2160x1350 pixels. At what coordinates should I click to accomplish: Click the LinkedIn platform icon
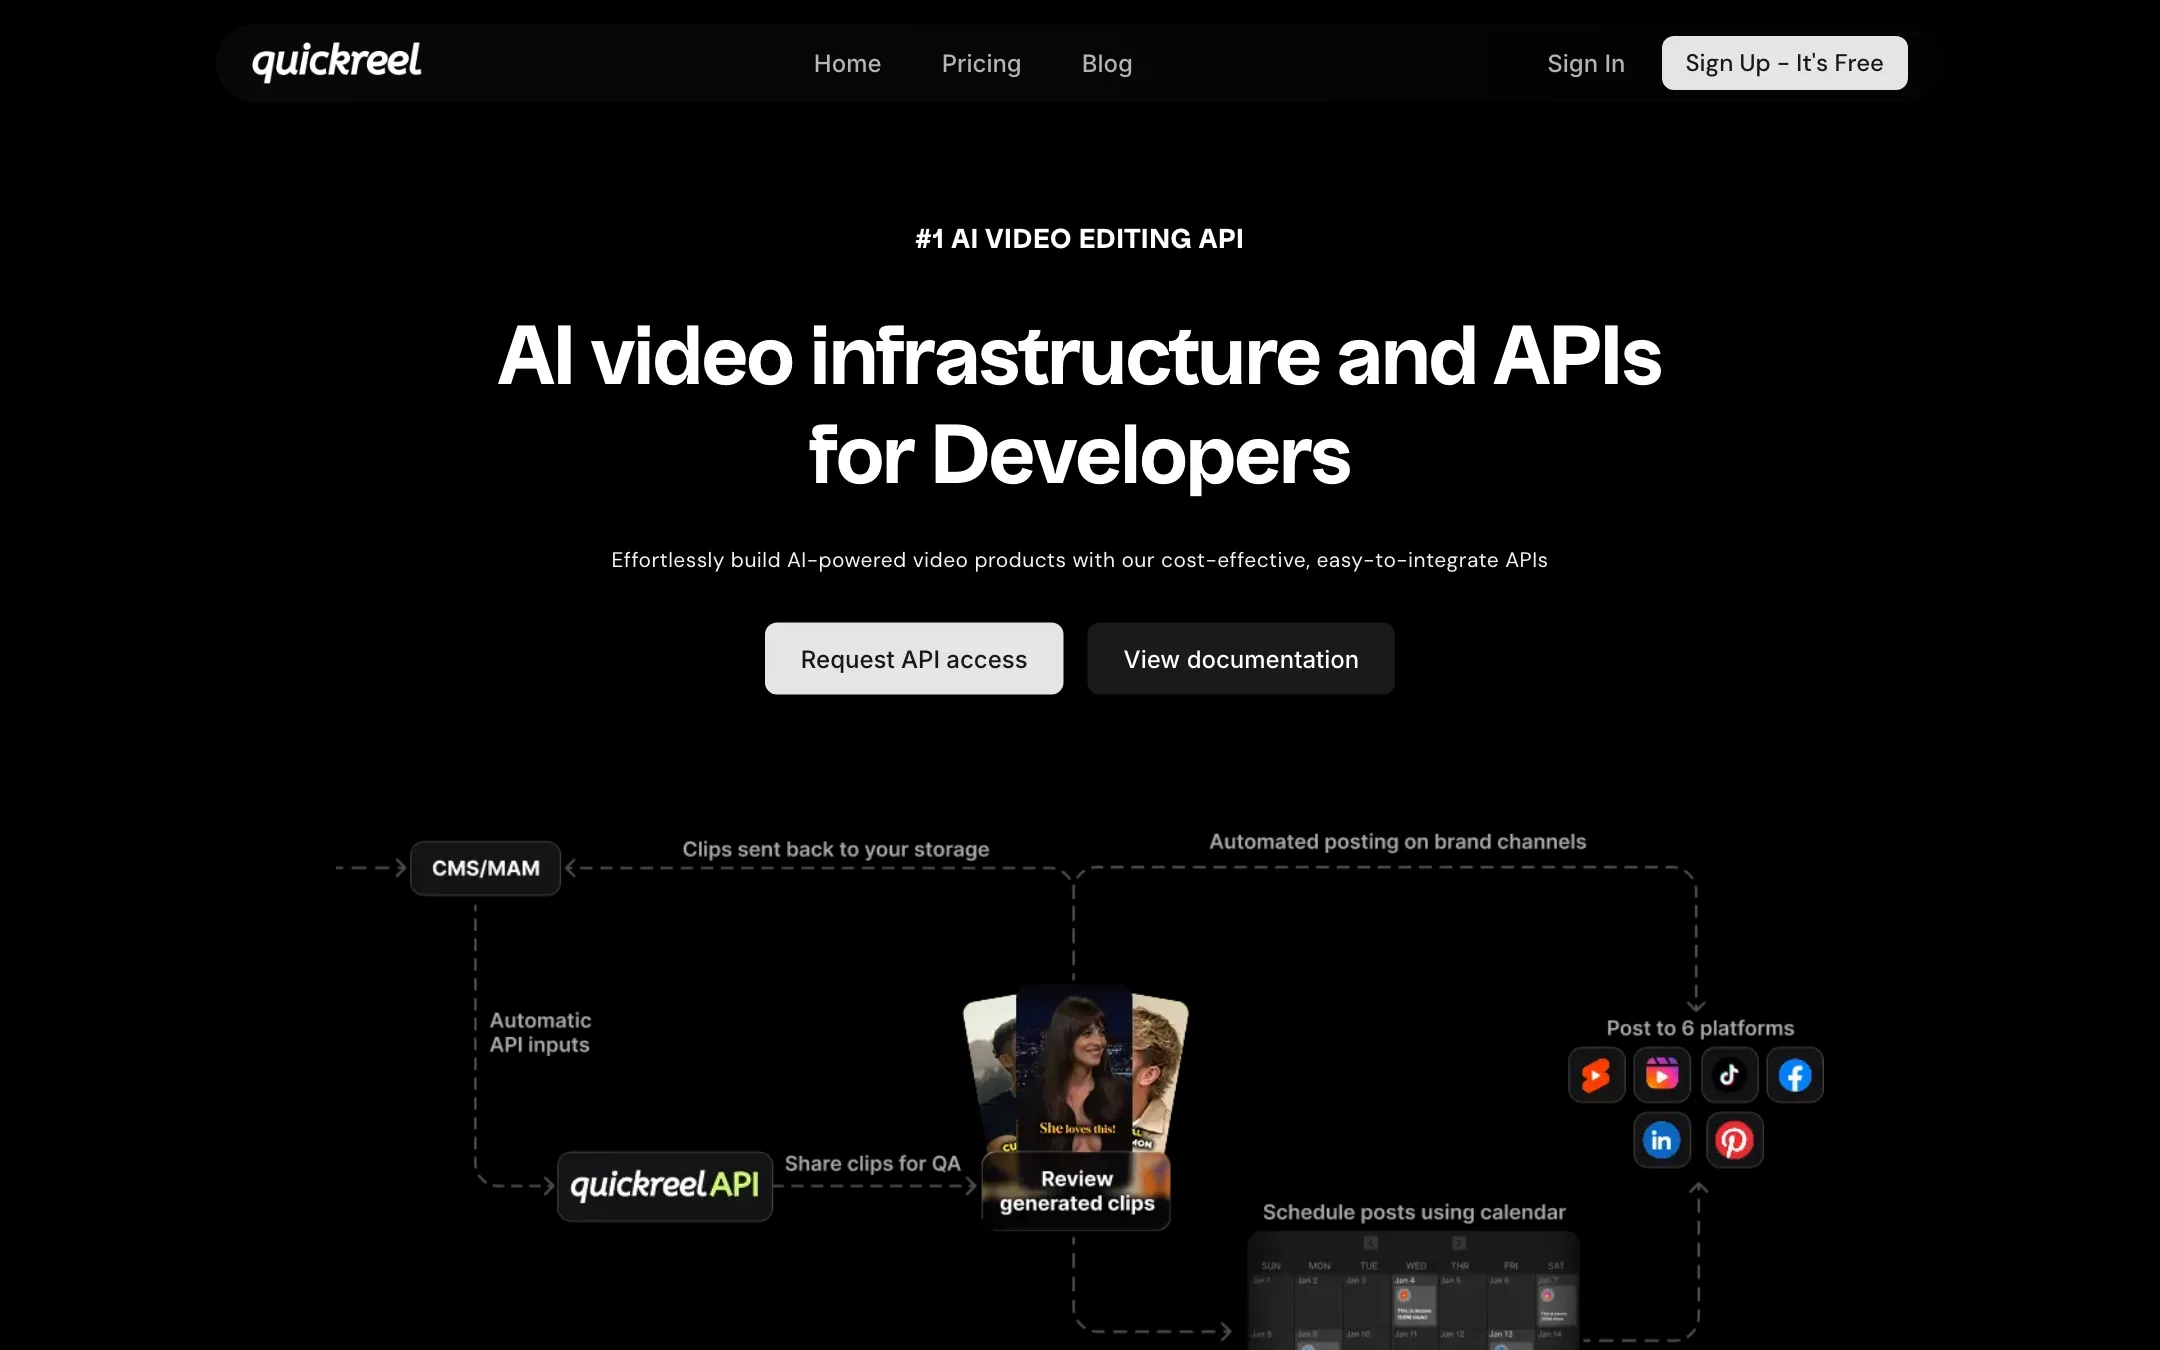click(1662, 1140)
